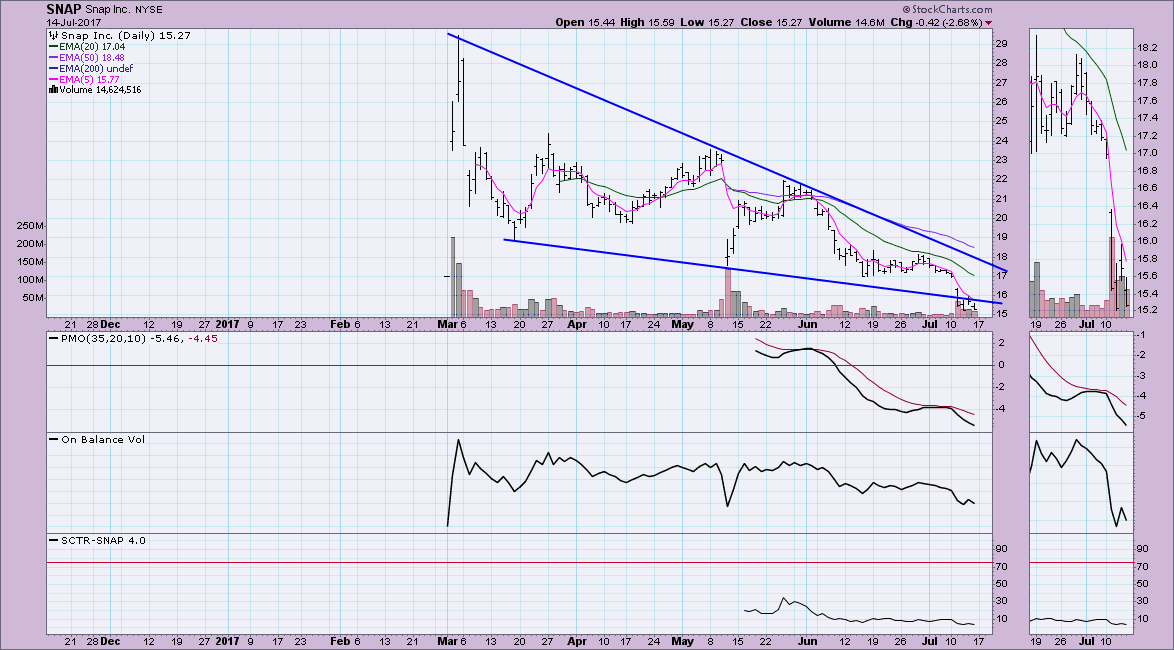The image size is (1174, 650).
Task: Click the green EMA(20) line marker in legend
Action: [x=54, y=46]
